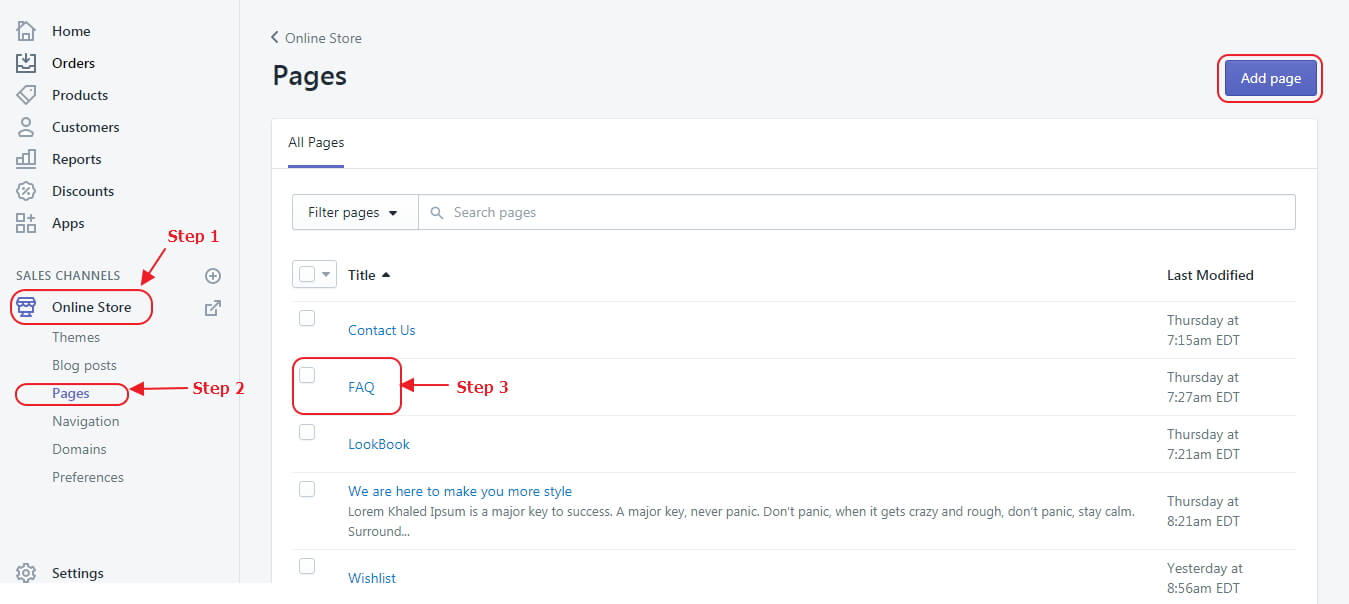Check the Contact Us page checkbox

click(x=307, y=318)
